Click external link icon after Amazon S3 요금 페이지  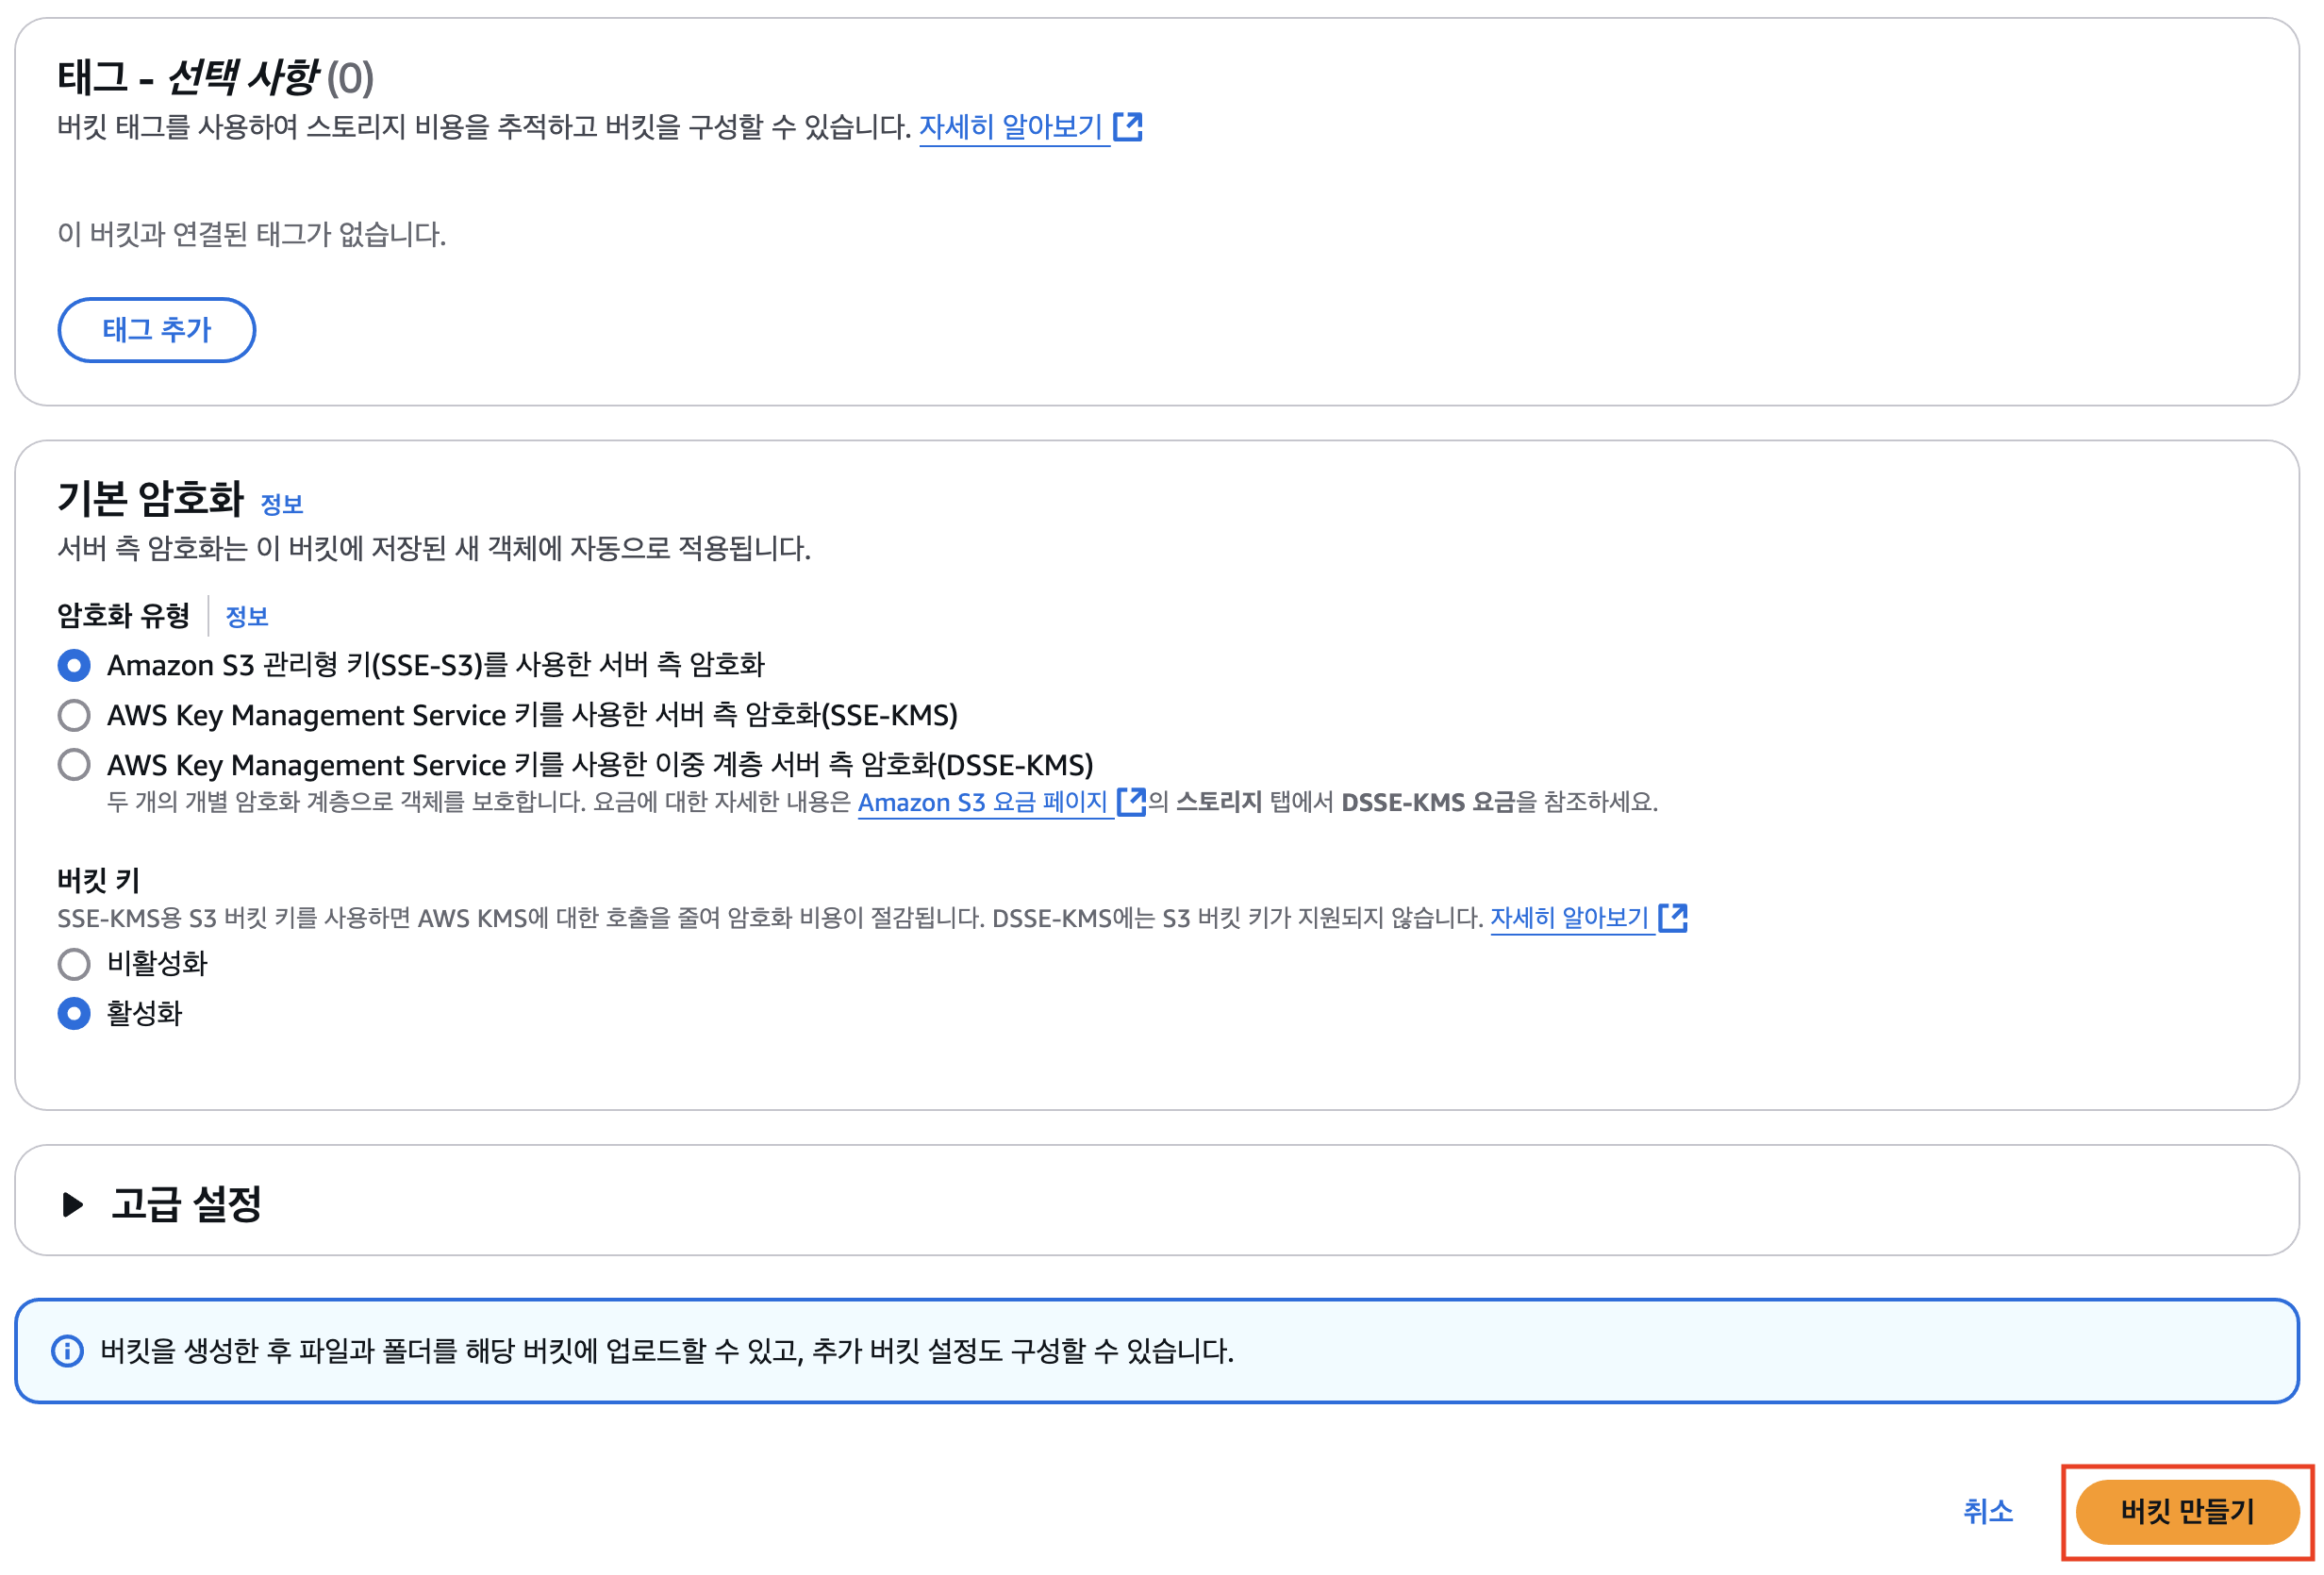(1130, 802)
